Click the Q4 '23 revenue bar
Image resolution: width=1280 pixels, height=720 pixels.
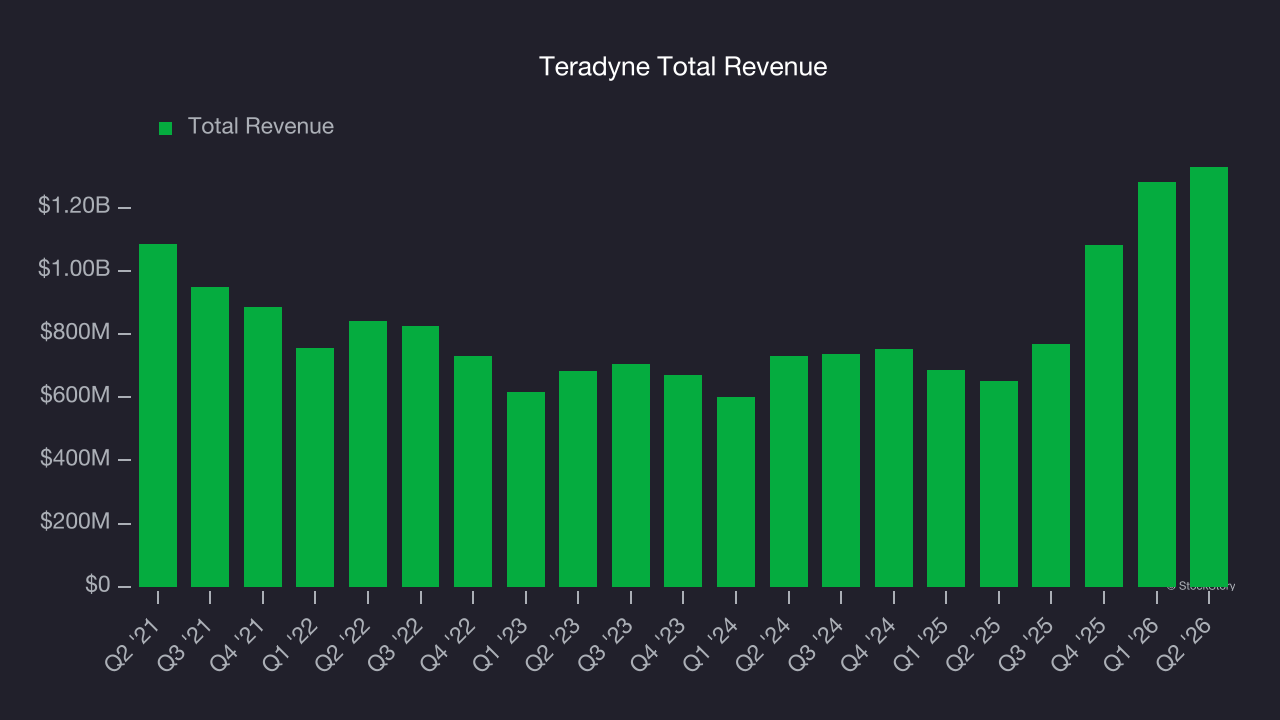[683, 481]
